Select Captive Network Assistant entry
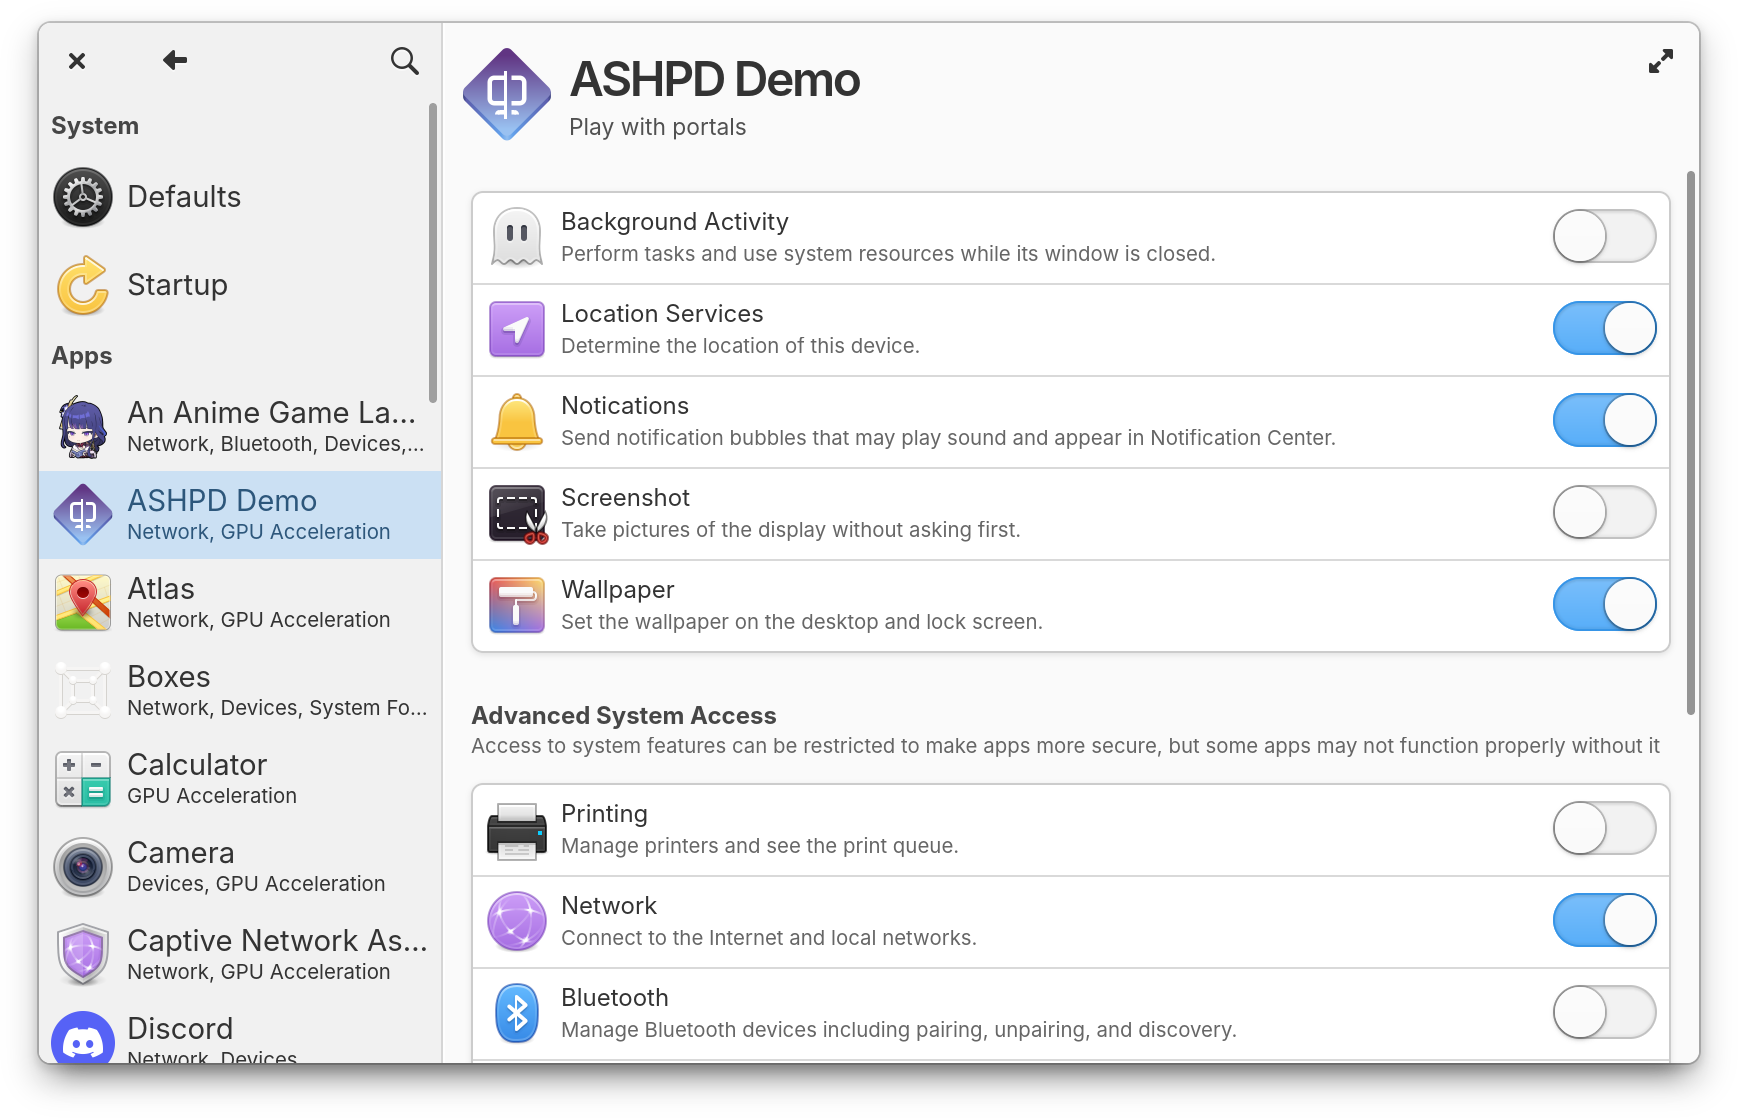 click(x=240, y=955)
